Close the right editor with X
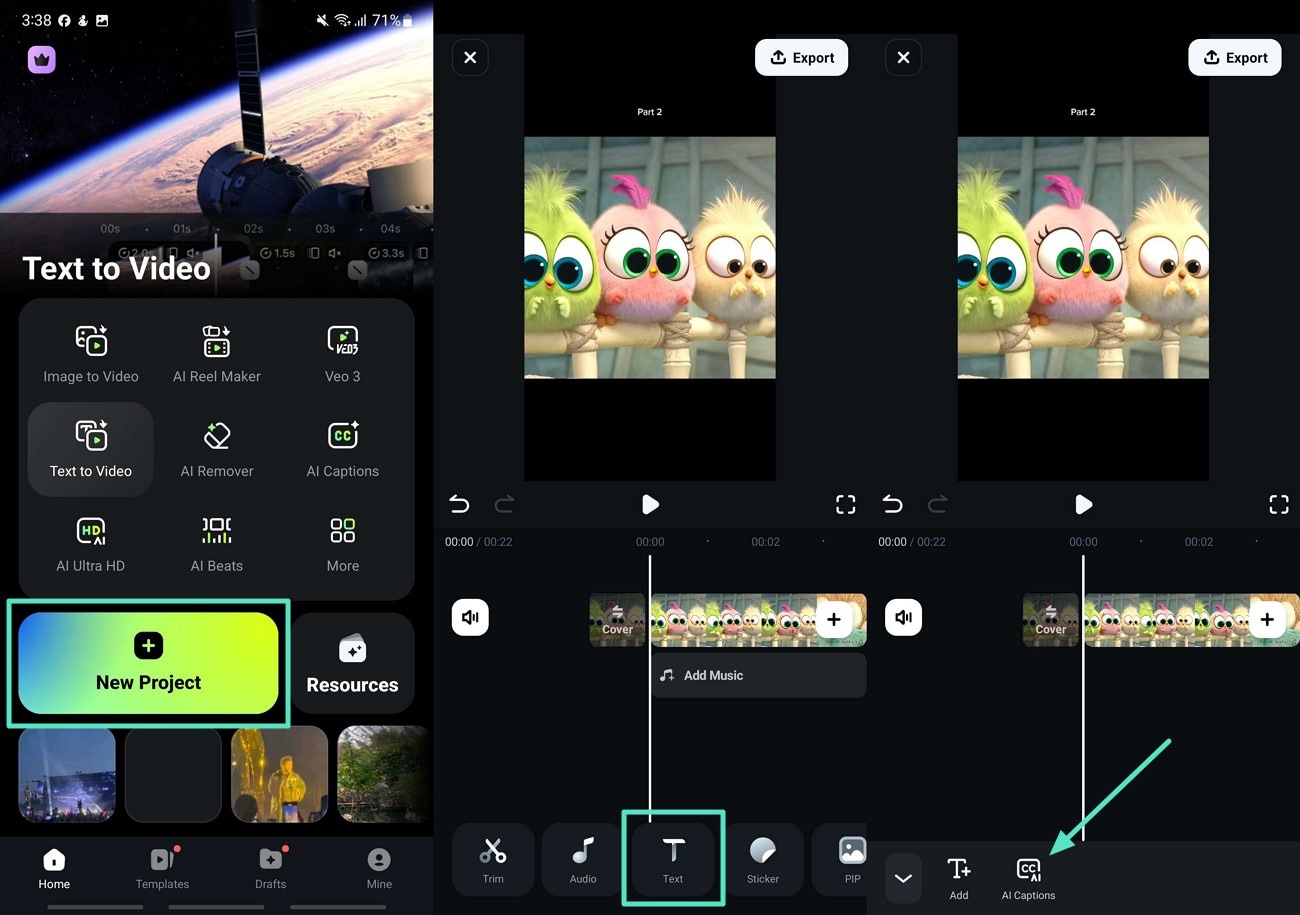1300x915 pixels. 903,58
